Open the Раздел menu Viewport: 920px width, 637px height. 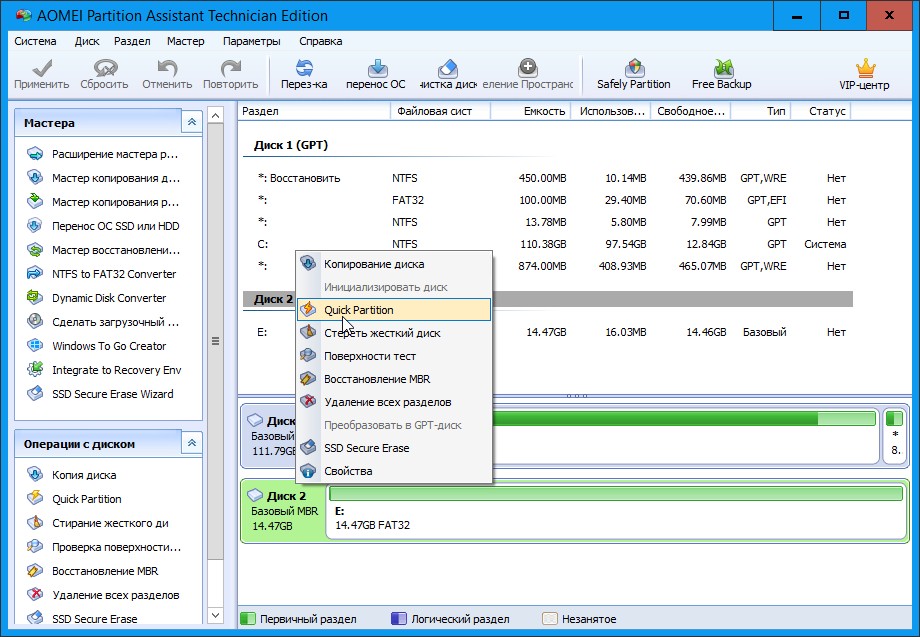pyautogui.click(x=132, y=41)
